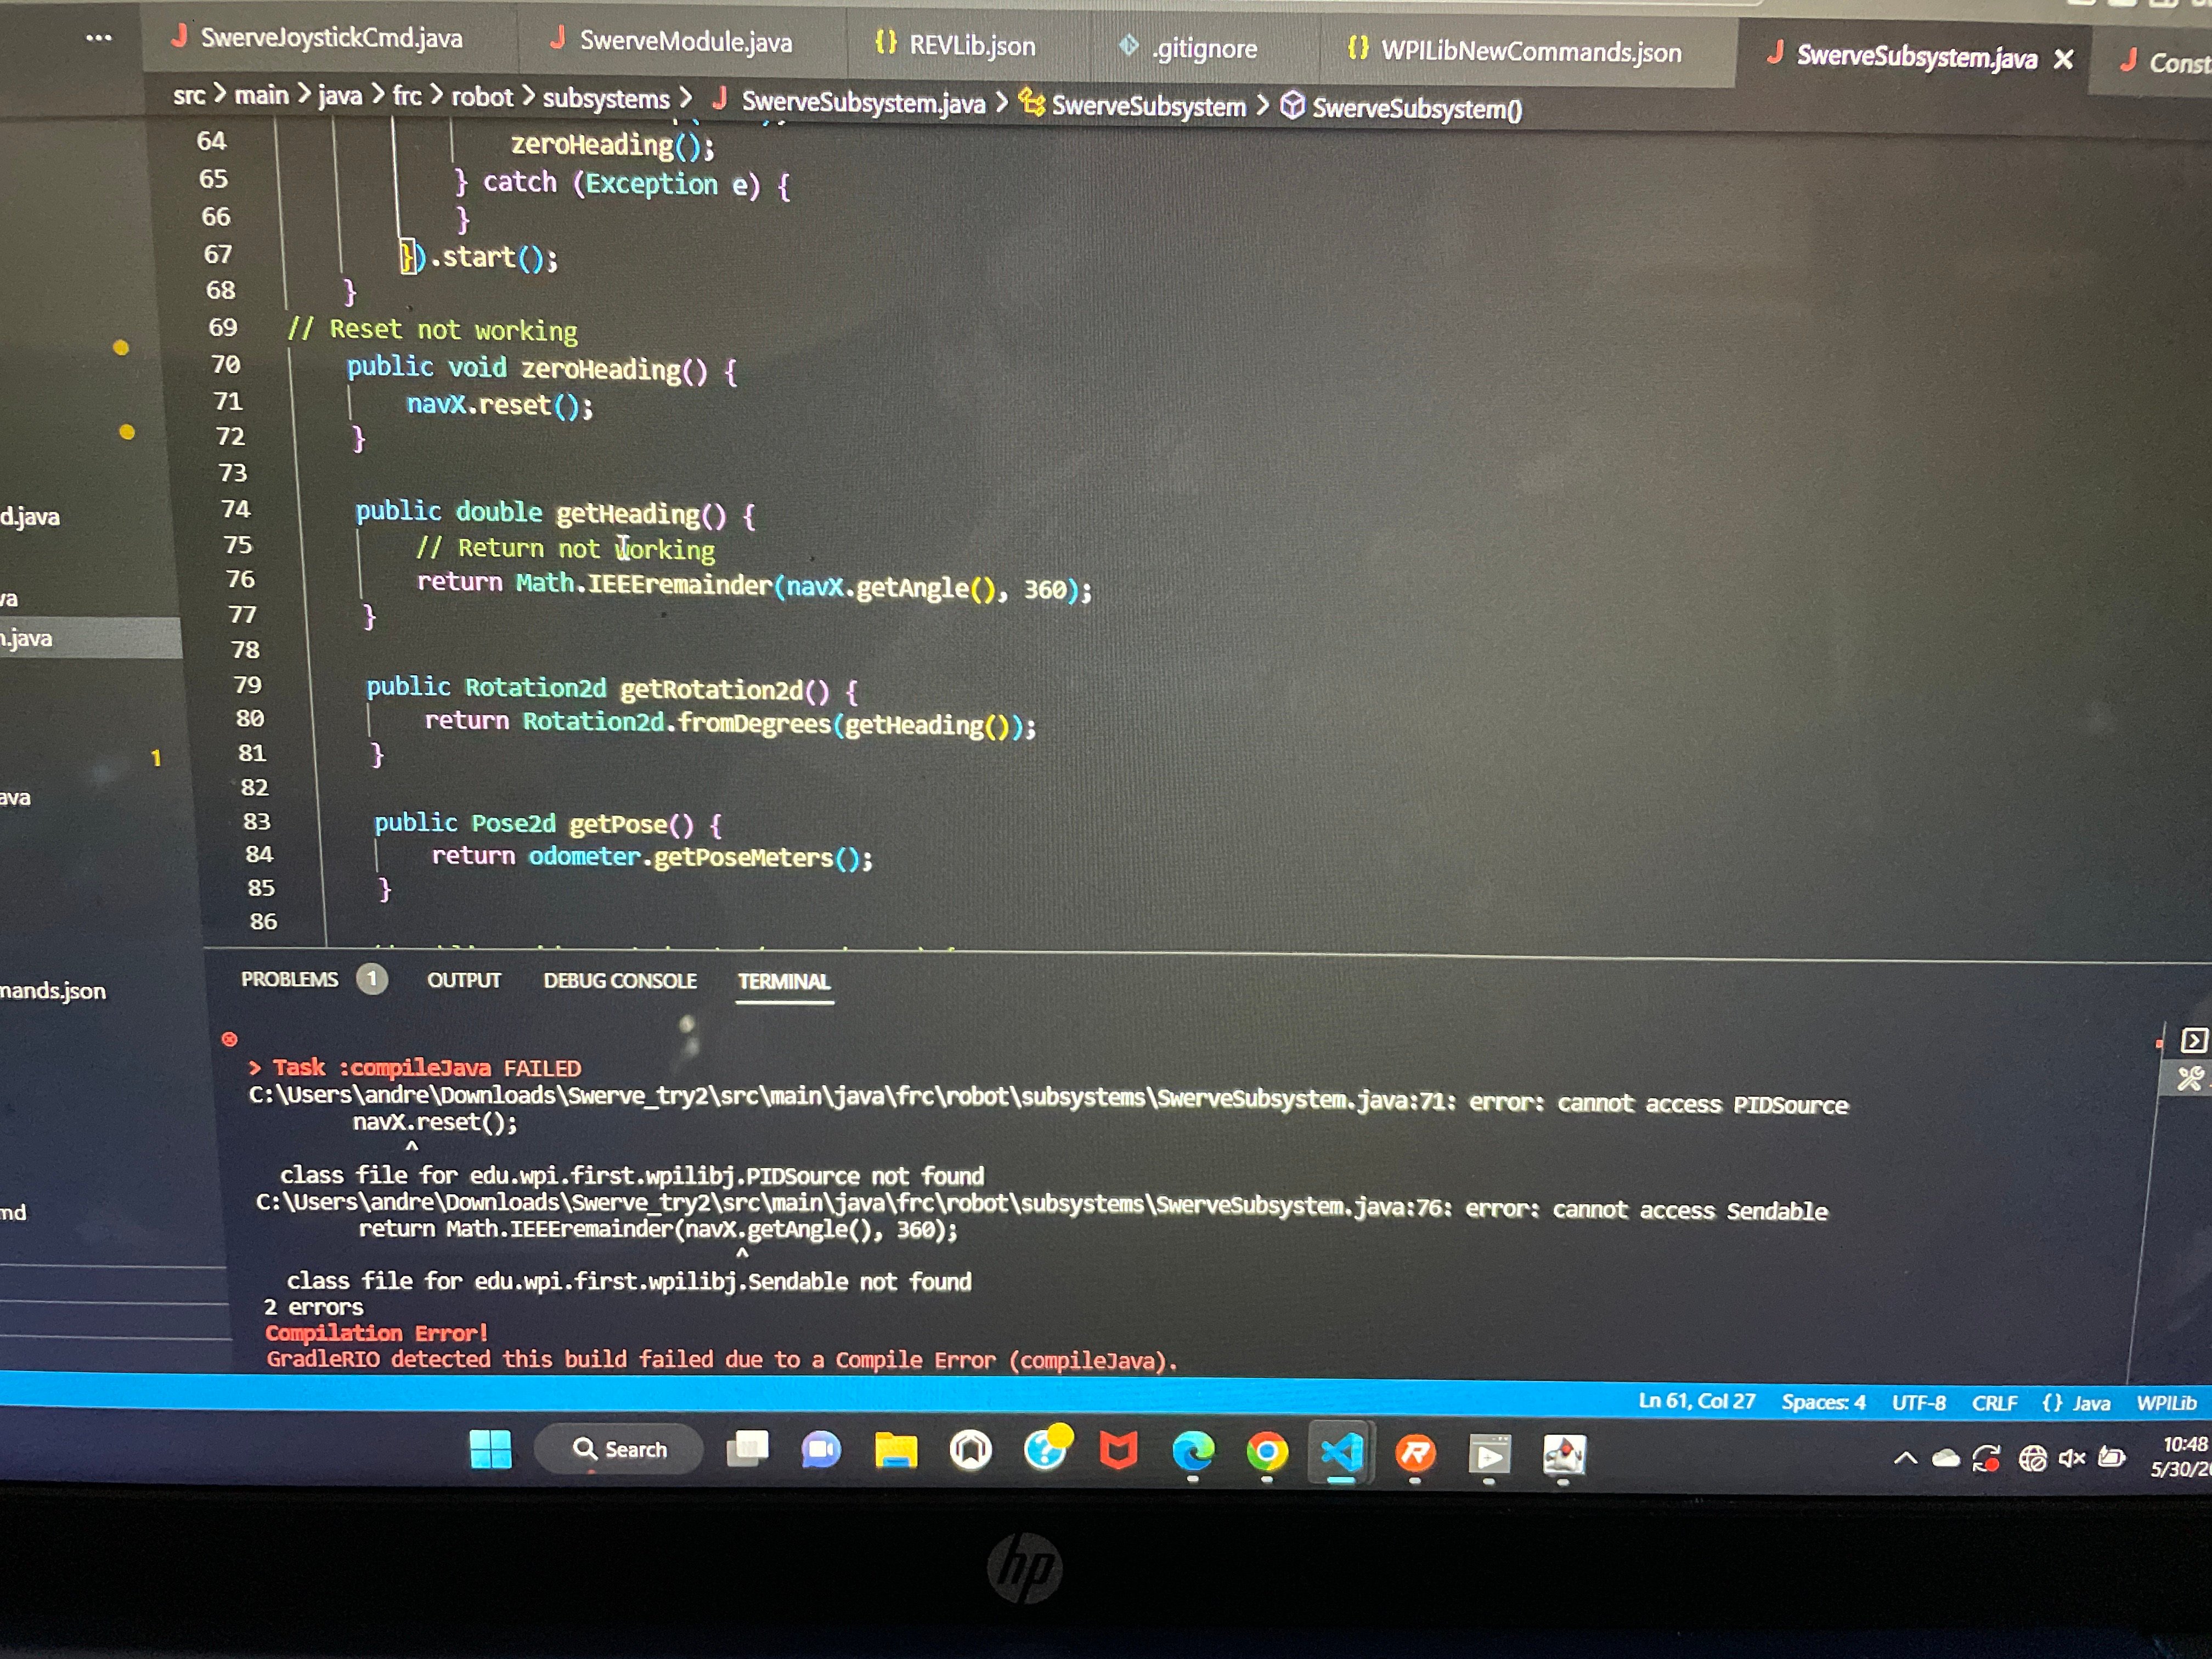Open the SwerveSubsystem class breadcrumb

1148,105
